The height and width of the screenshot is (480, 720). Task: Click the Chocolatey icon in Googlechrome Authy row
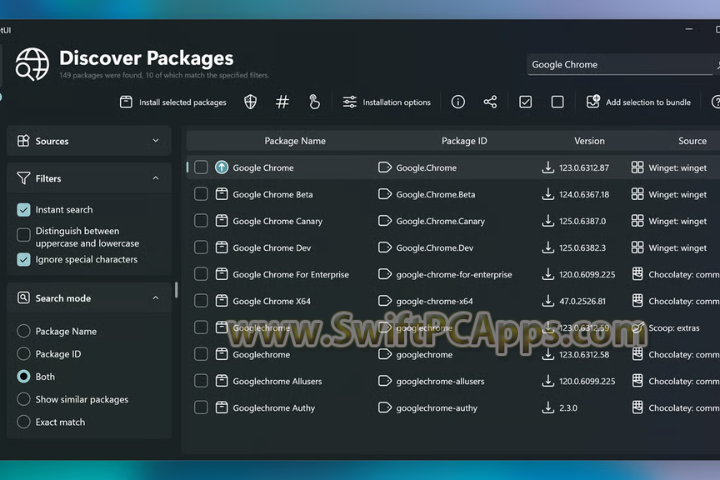point(637,407)
